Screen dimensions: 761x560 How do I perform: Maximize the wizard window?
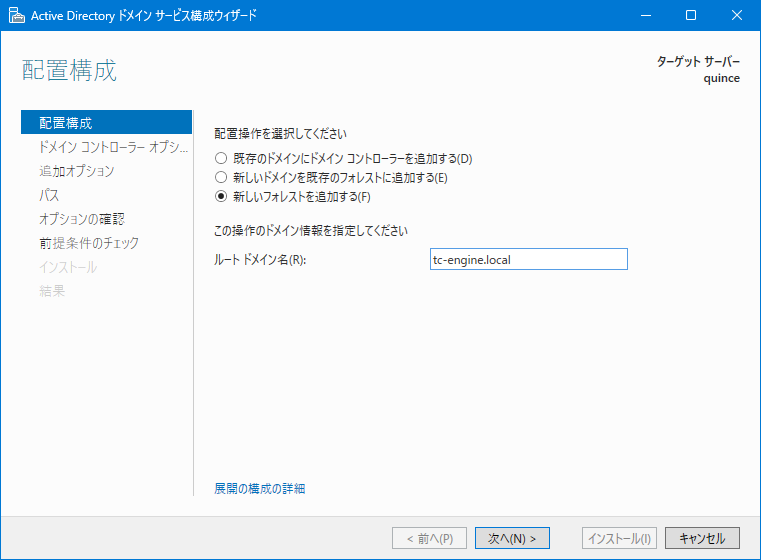[x=691, y=16]
